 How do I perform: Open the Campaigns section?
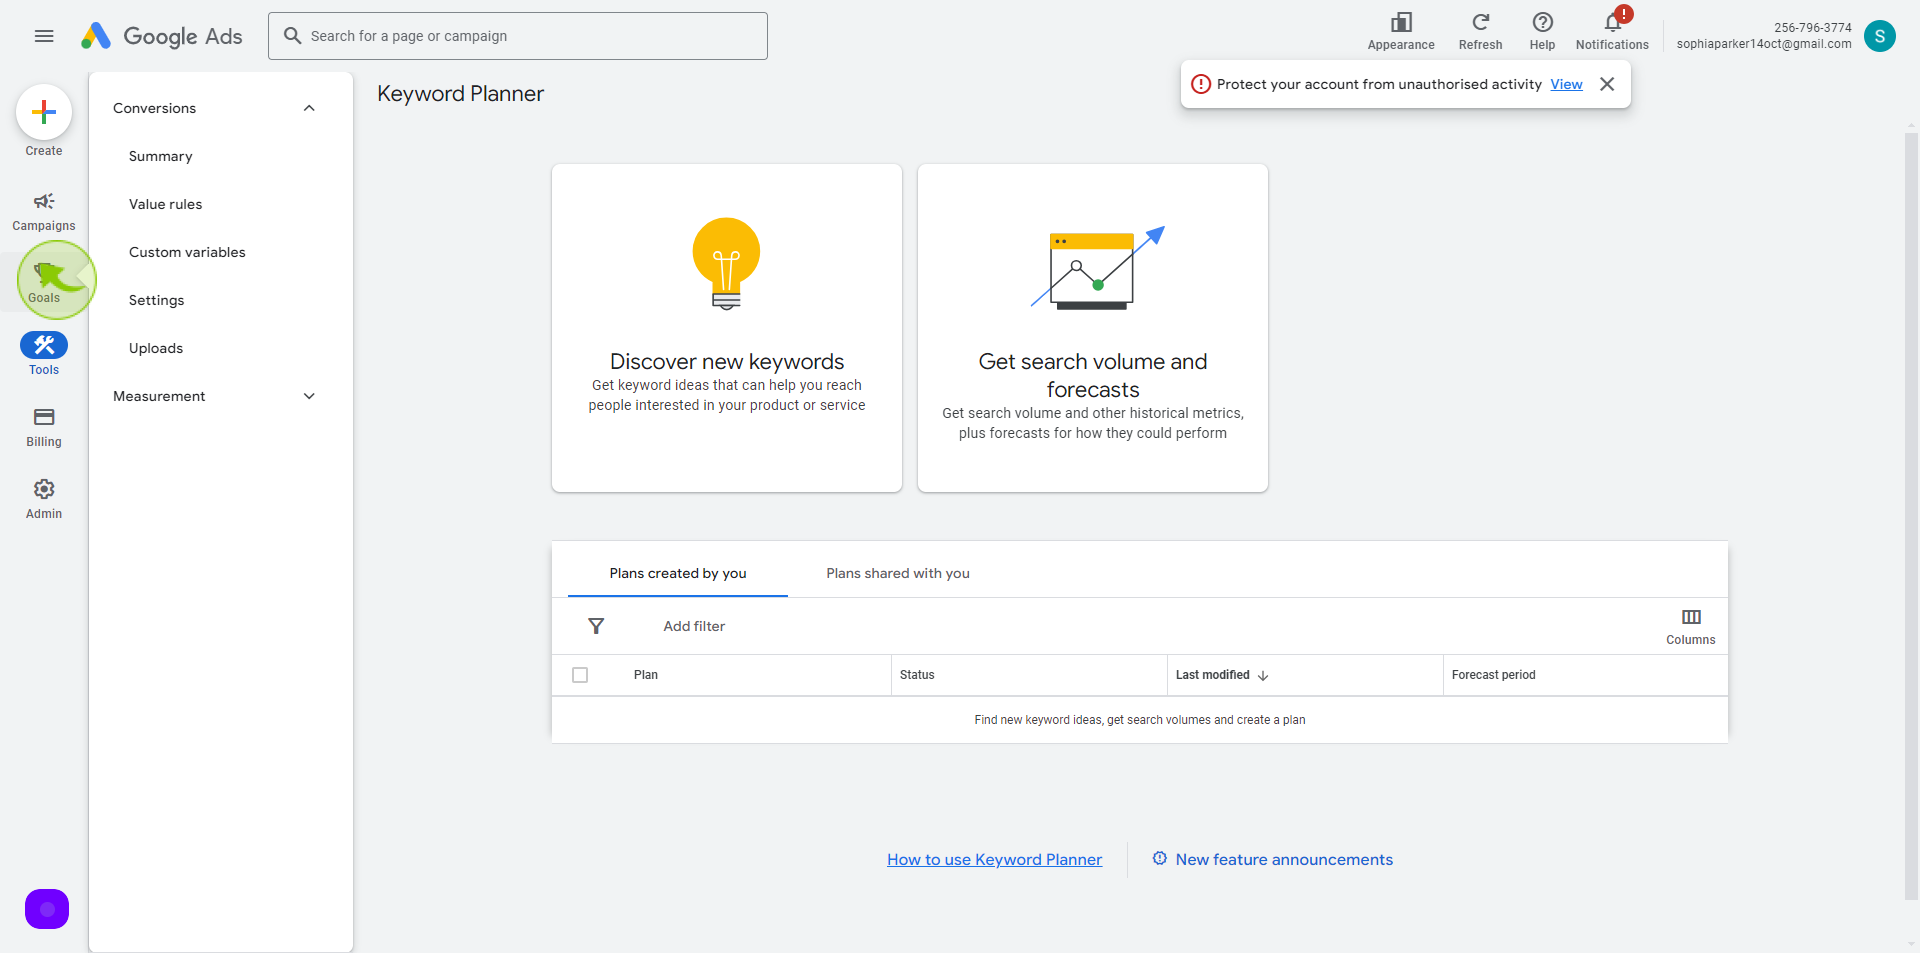click(44, 212)
